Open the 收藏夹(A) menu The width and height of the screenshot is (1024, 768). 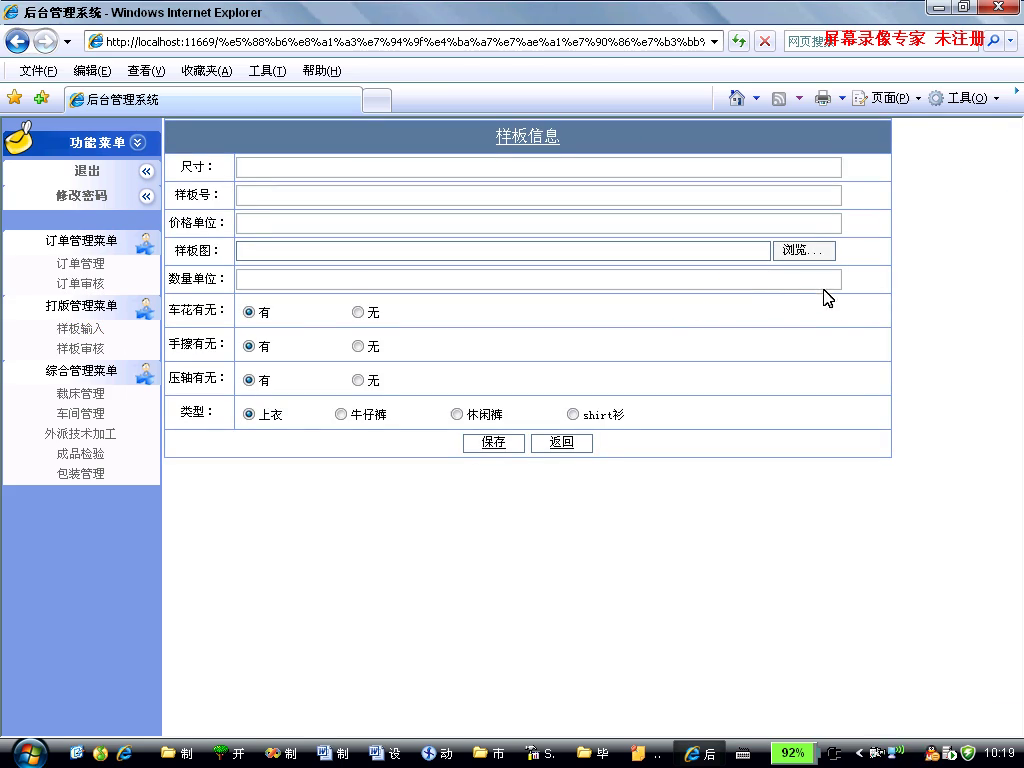(x=206, y=71)
